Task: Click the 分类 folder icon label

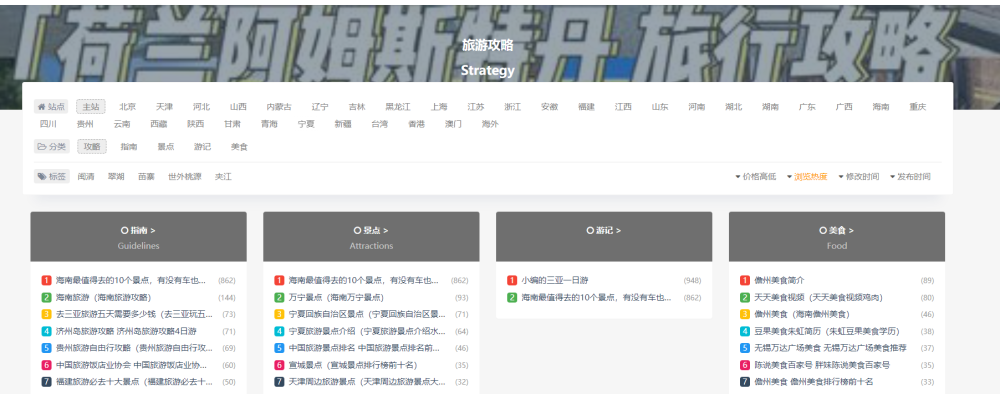Action: pyautogui.click(x=51, y=147)
